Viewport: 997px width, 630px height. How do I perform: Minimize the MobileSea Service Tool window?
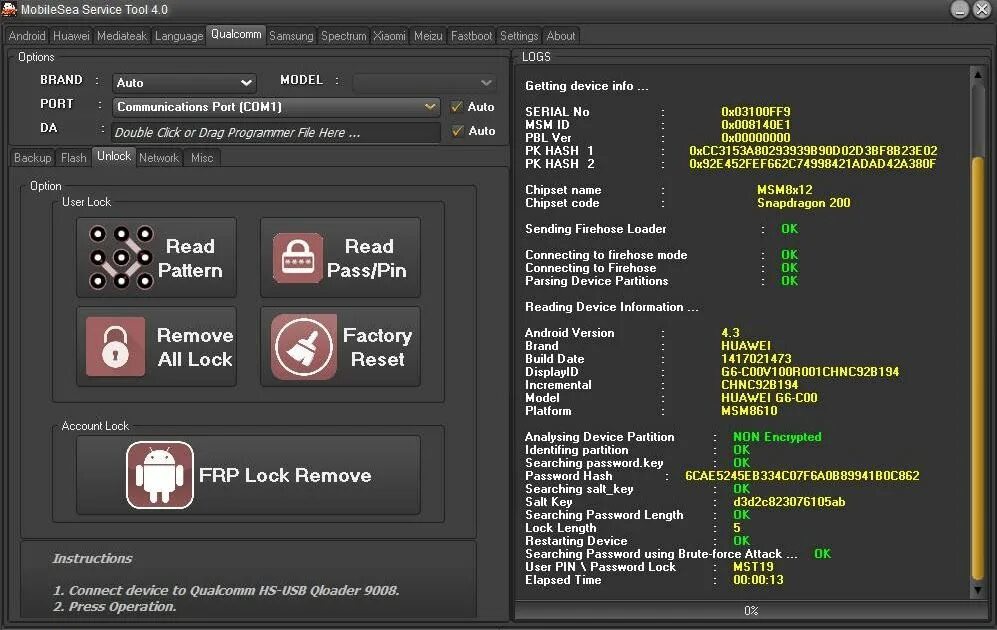click(x=959, y=9)
